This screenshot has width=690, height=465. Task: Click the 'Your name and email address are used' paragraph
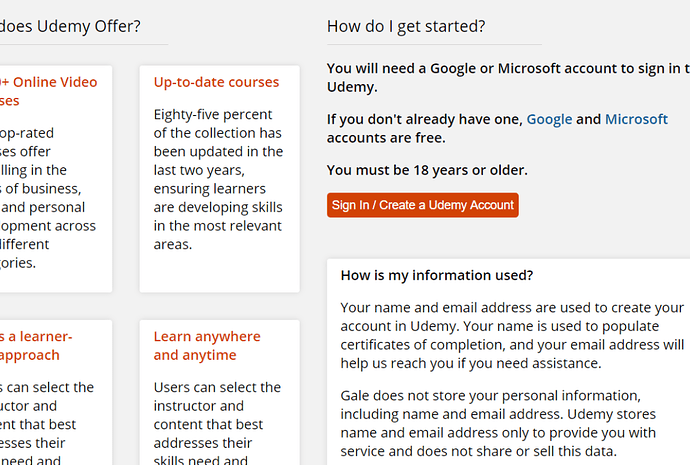click(512, 335)
